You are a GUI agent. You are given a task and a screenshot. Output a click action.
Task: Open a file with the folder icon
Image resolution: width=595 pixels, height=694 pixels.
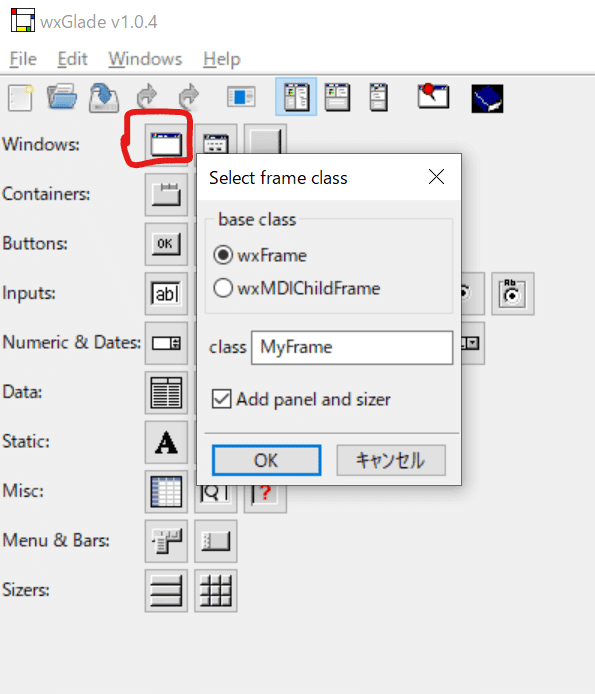click(62, 97)
